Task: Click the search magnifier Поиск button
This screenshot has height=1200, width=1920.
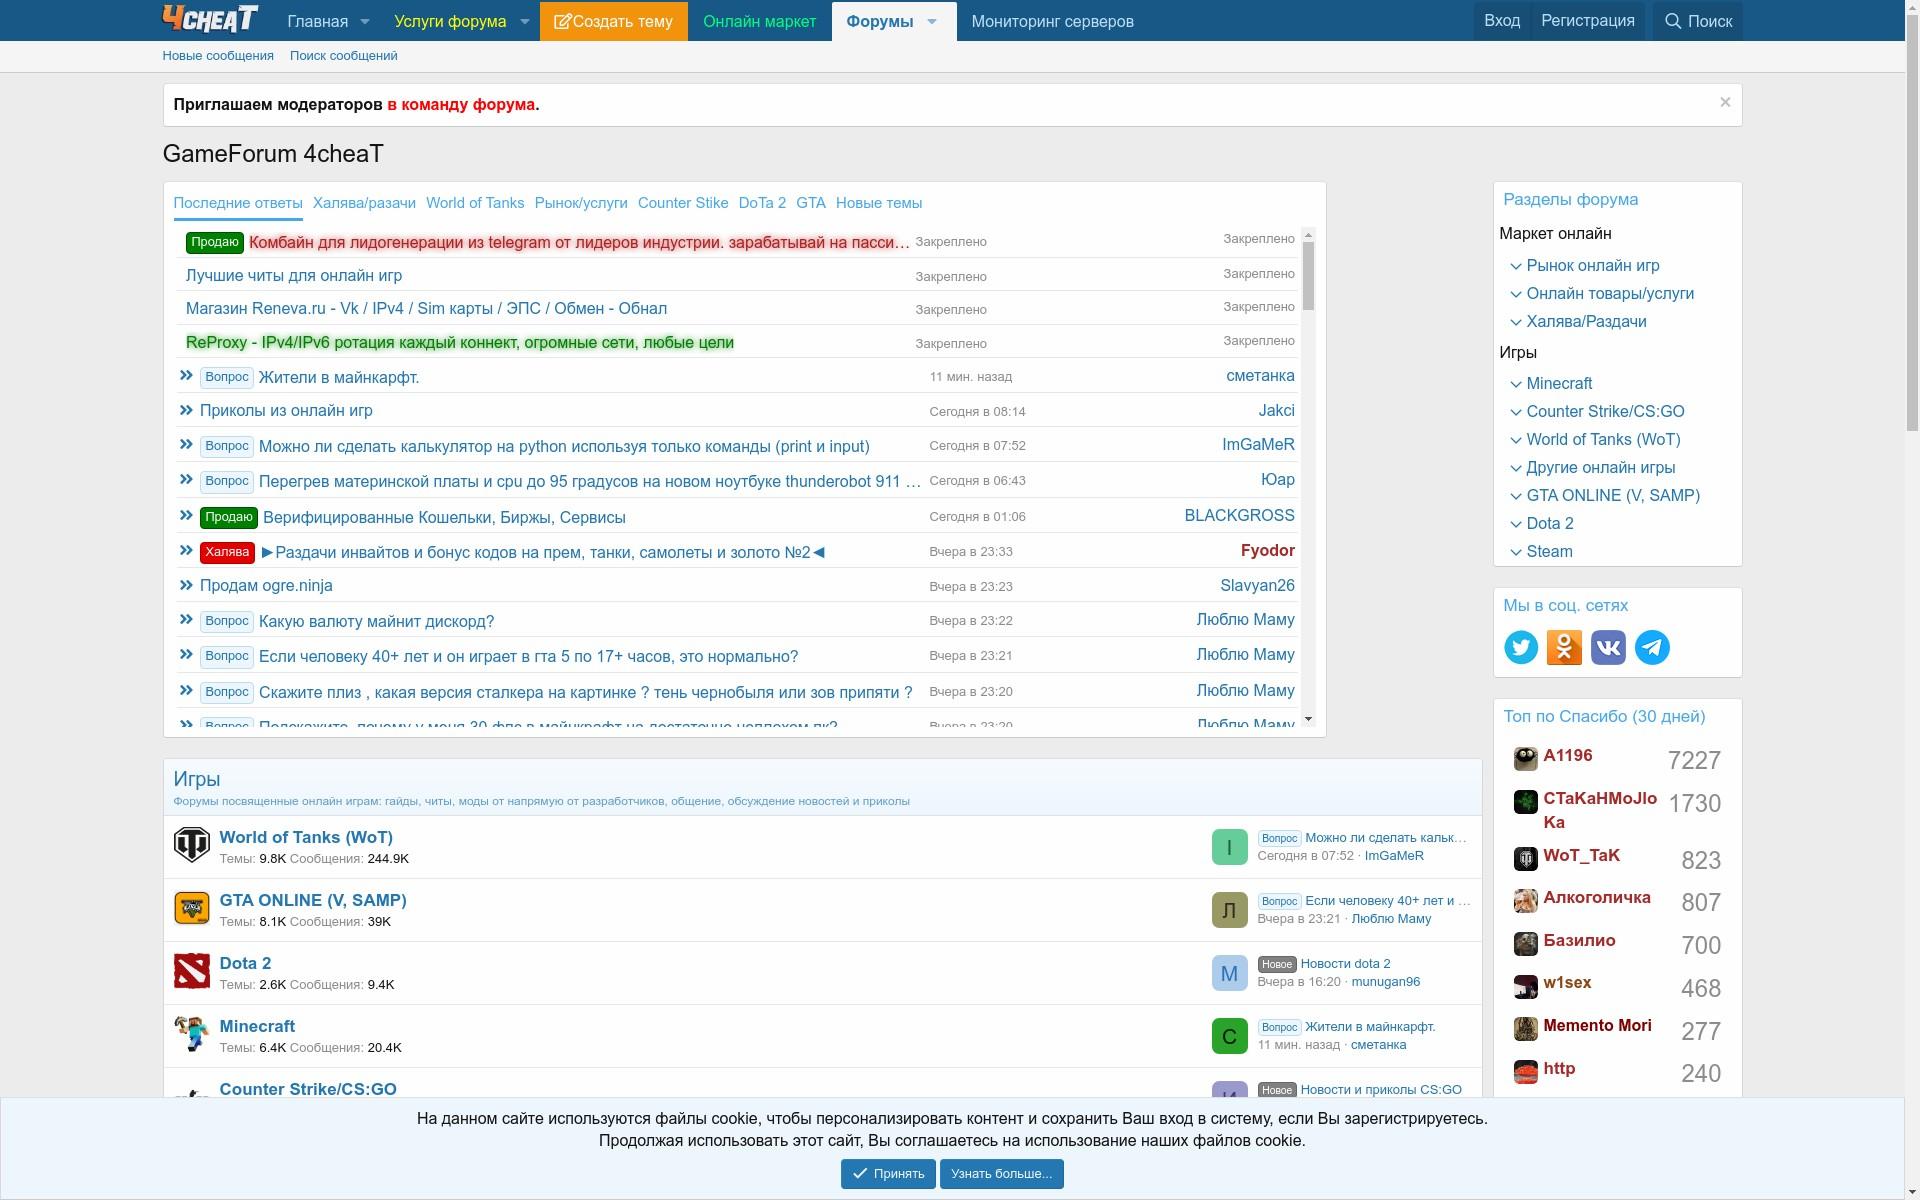Action: click(1698, 21)
